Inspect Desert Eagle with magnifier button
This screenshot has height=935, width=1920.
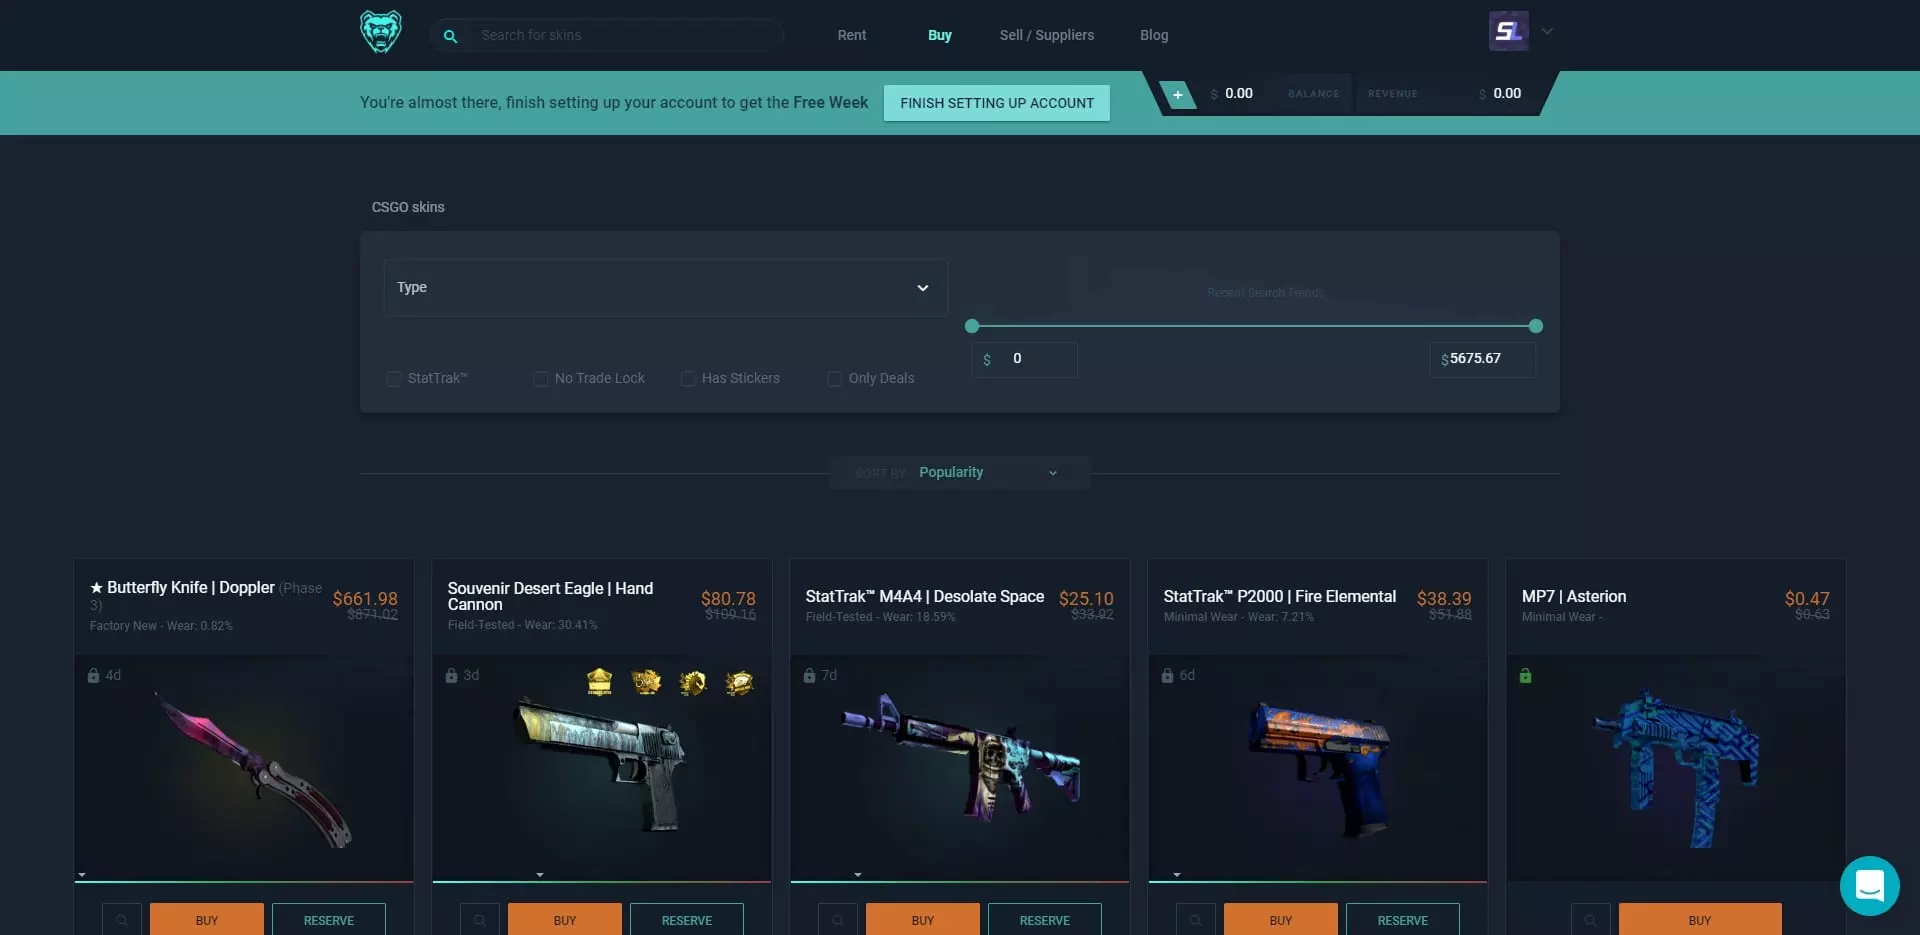point(480,920)
